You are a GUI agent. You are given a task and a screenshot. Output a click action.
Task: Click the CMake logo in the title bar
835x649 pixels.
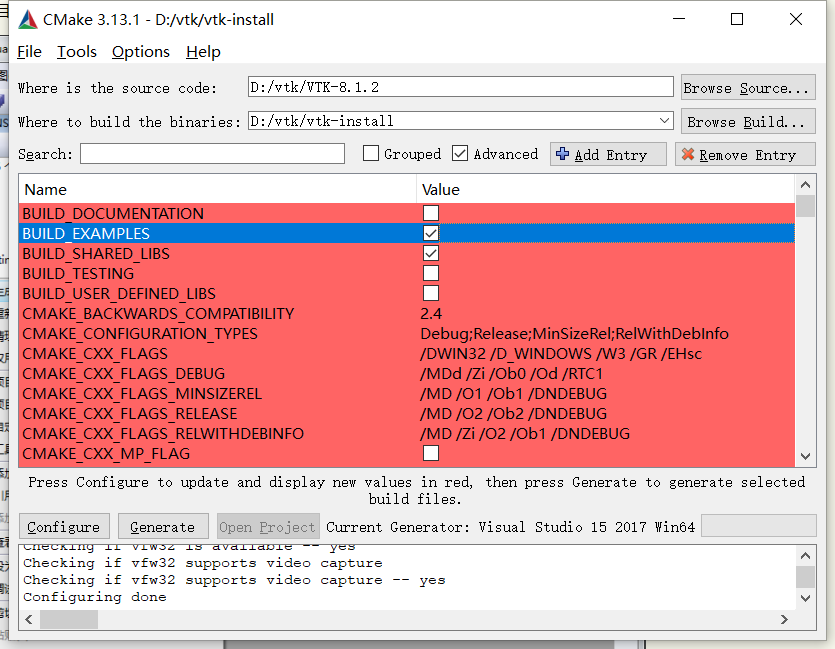[27, 18]
